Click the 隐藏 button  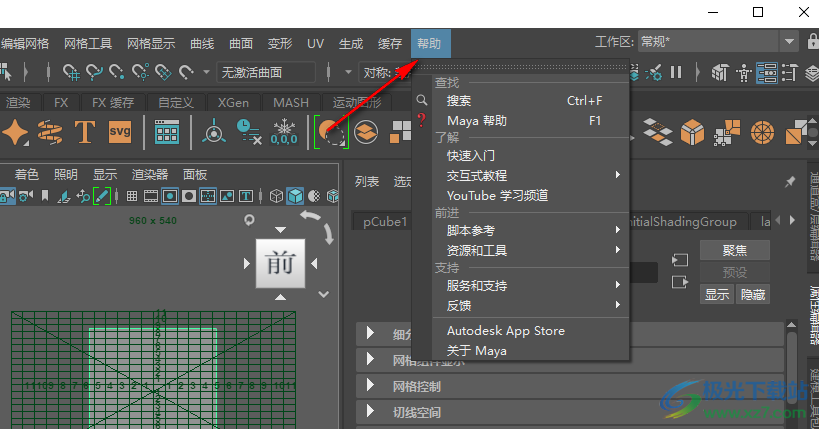coord(753,295)
